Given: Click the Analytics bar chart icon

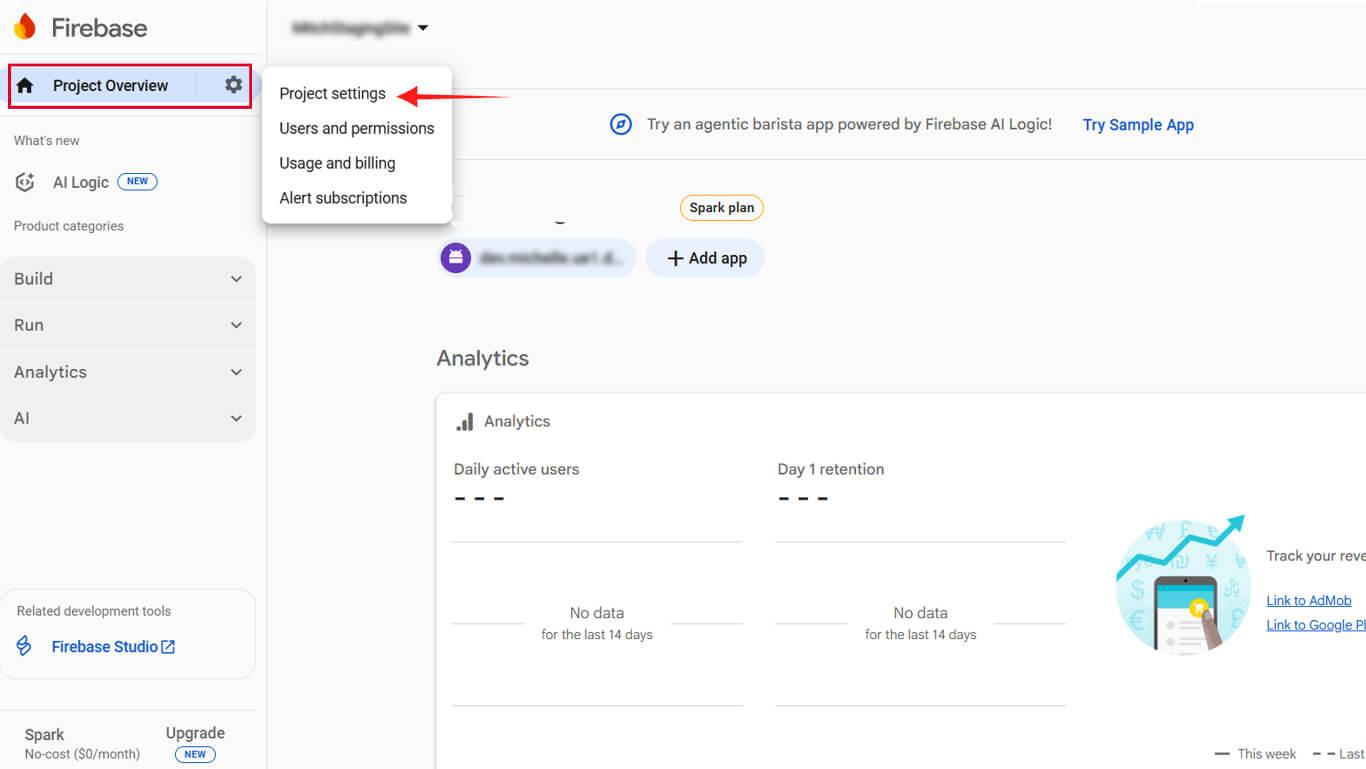Looking at the screenshot, I should [465, 422].
